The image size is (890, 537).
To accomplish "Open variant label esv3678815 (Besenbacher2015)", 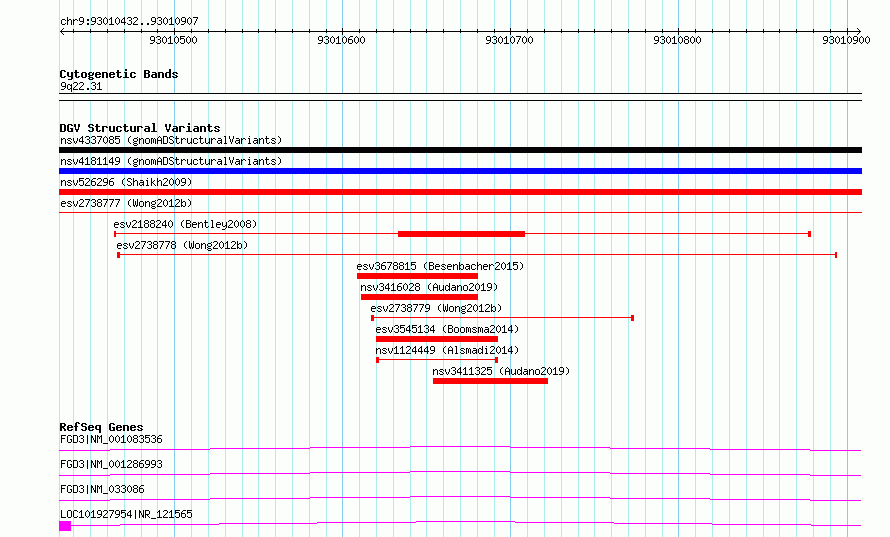I will (x=440, y=266).
